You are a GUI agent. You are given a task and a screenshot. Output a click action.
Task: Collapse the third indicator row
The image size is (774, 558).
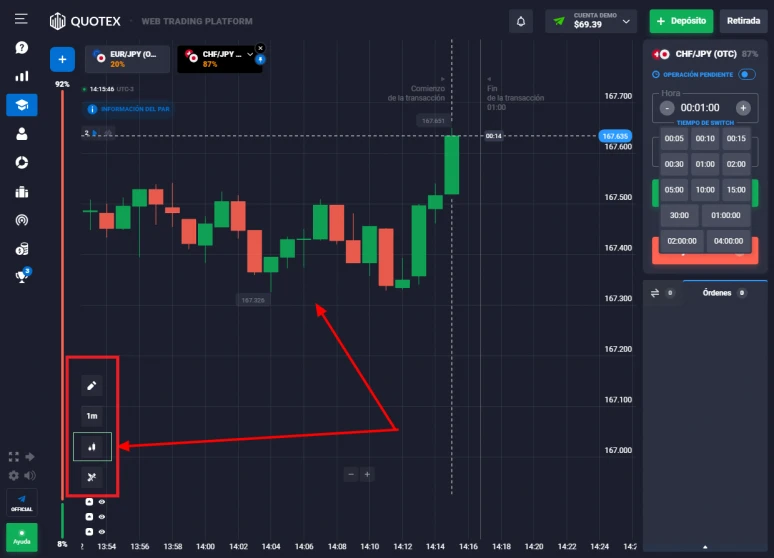(x=89, y=532)
